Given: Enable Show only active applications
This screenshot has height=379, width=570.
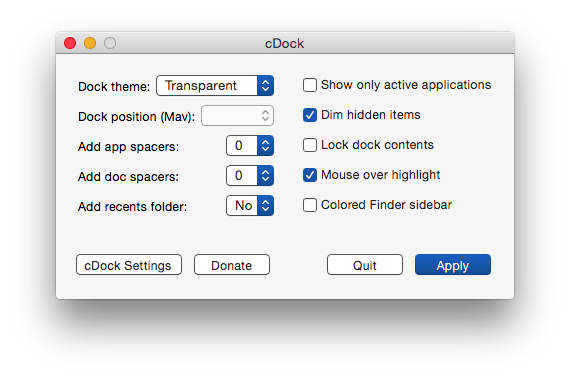Looking at the screenshot, I should pos(310,85).
